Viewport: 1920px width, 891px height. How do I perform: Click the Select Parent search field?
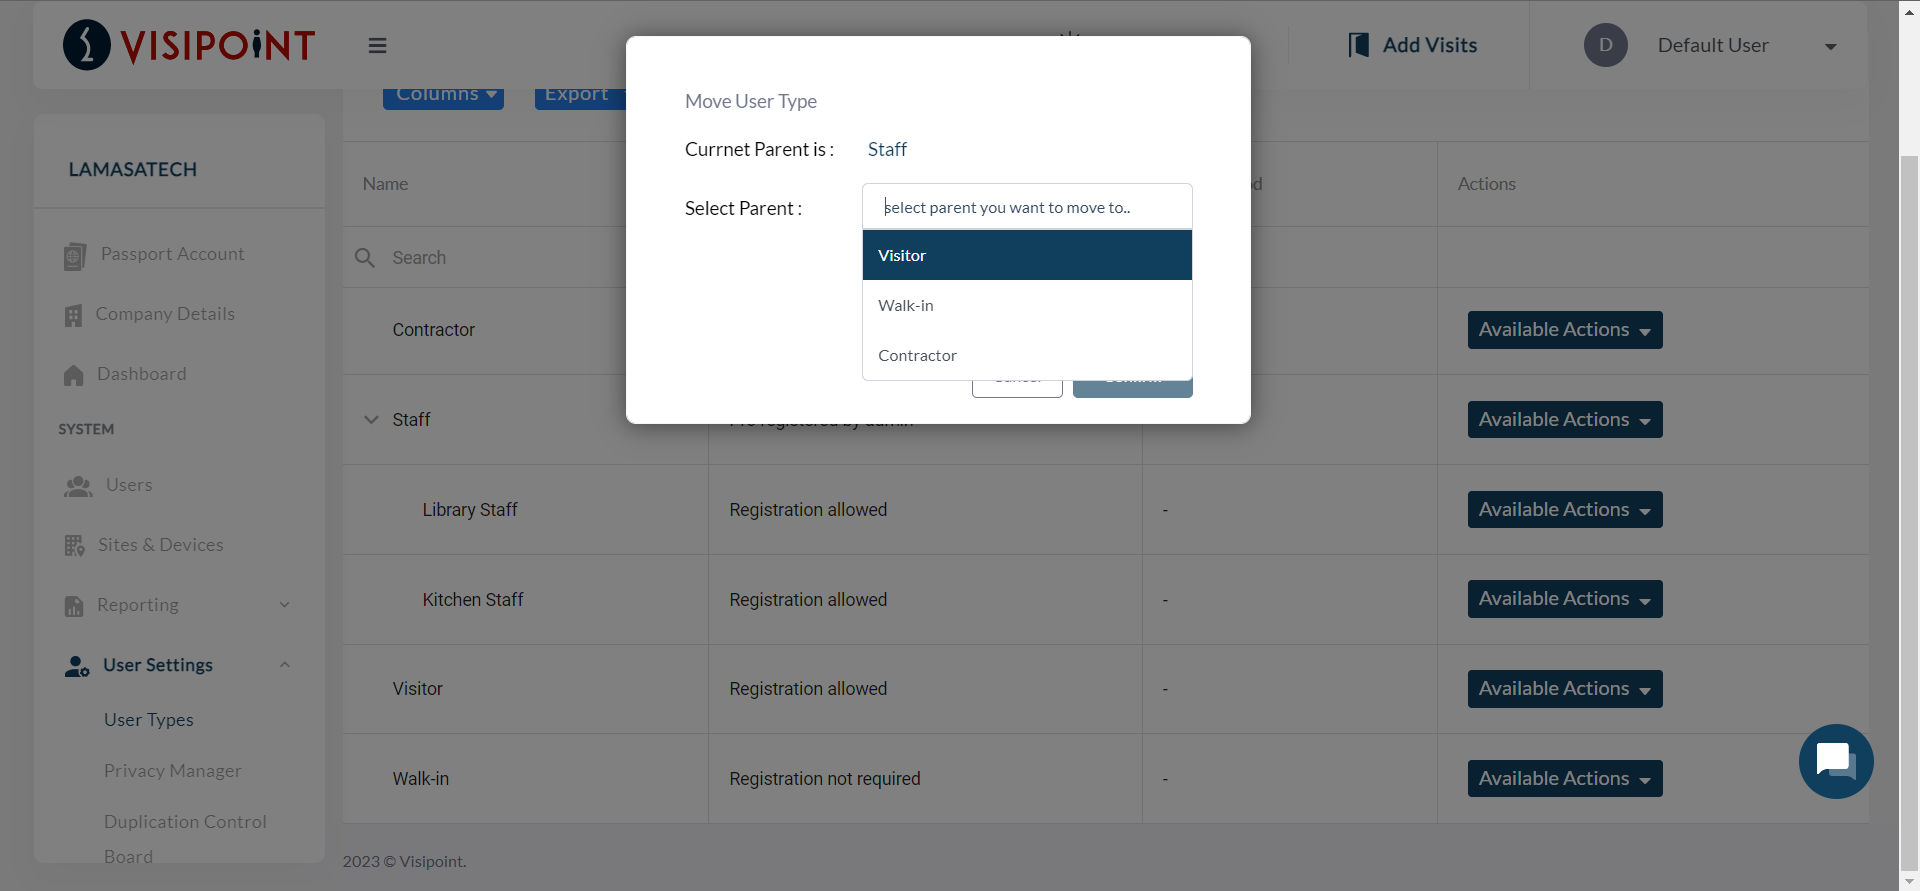(x=1027, y=208)
